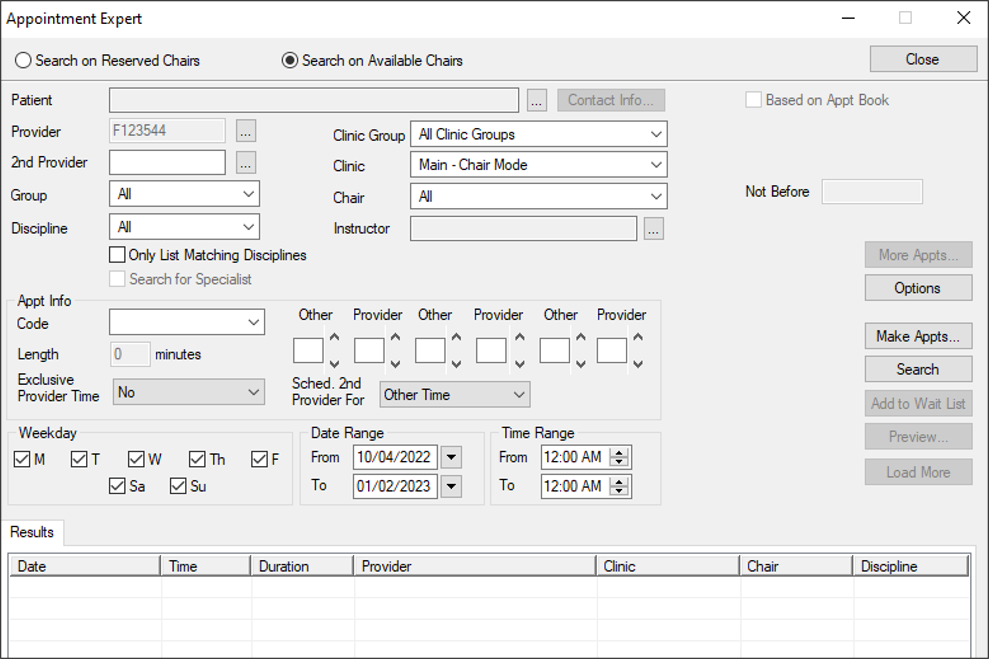Click into the Date Range From date field
Image resolution: width=989 pixels, height=659 pixels.
[395, 457]
